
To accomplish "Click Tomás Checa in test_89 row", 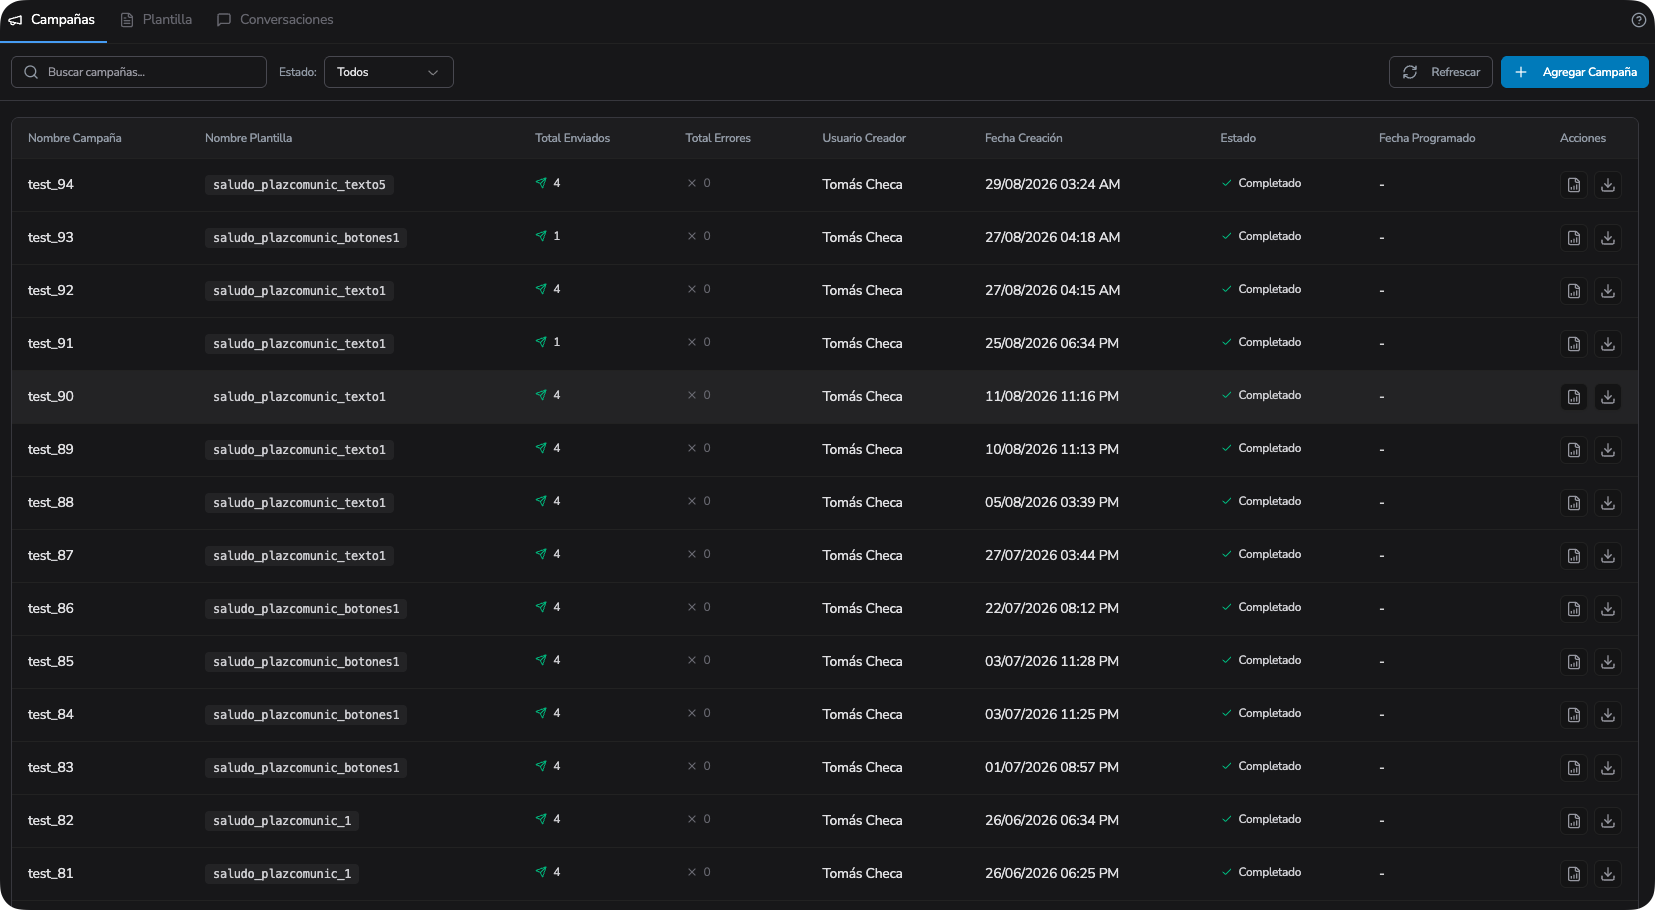I will coord(862,449).
